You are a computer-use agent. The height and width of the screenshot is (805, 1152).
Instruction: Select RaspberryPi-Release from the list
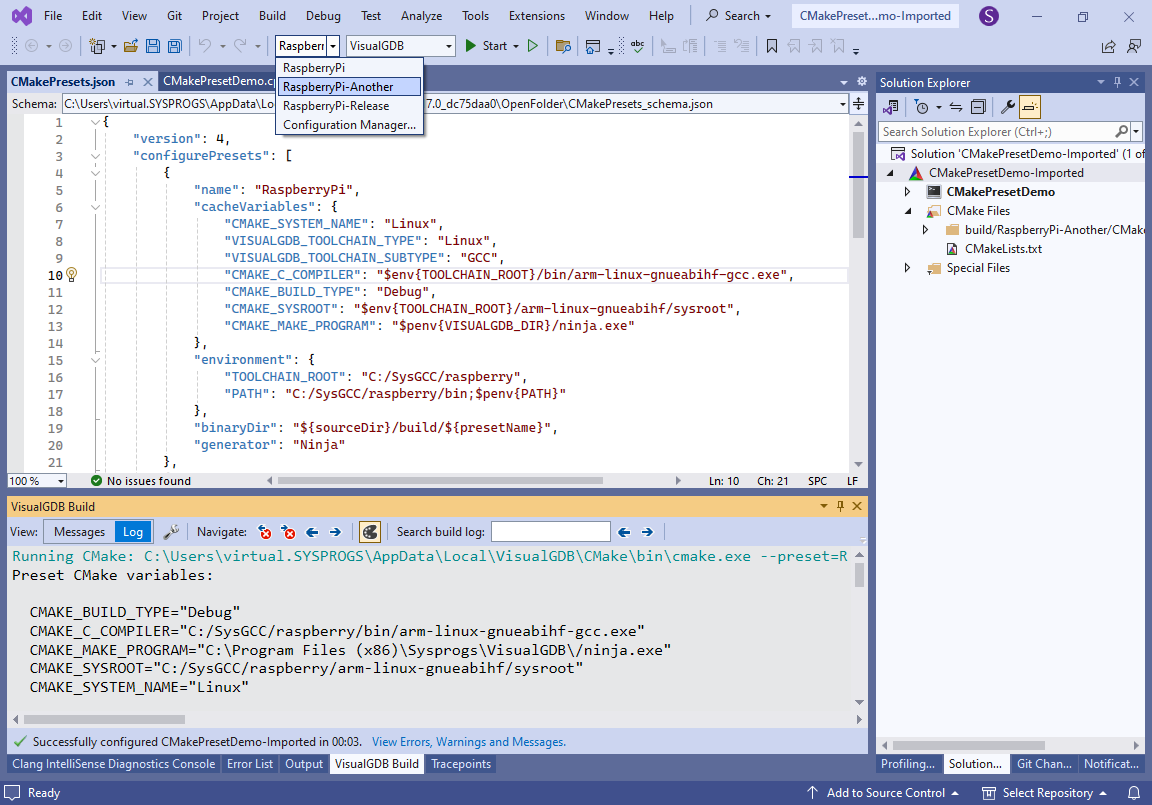click(350, 106)
